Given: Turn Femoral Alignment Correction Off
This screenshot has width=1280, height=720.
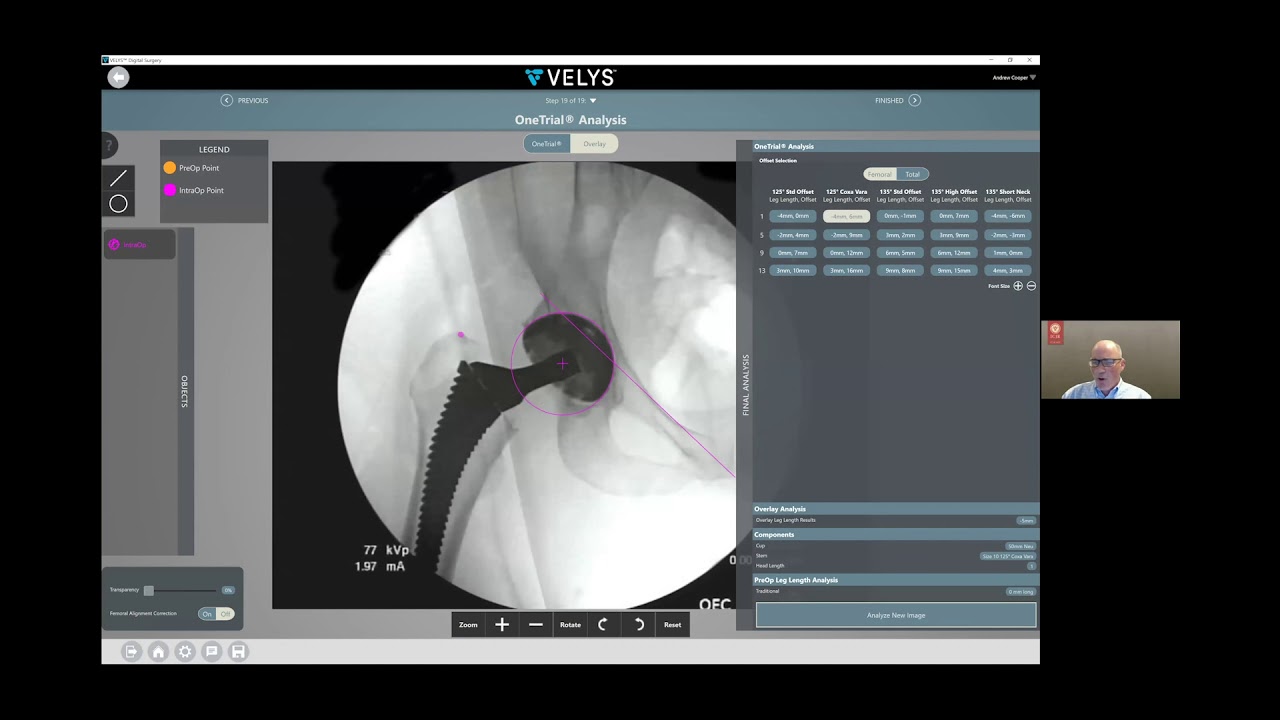Looking at the screenshot, I should [x=225, y=613].
